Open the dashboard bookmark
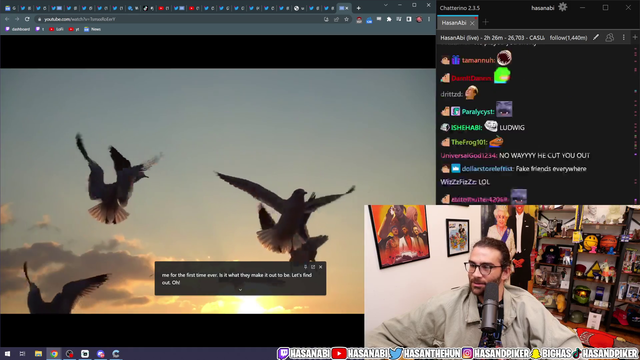 (x=18, y=29)
